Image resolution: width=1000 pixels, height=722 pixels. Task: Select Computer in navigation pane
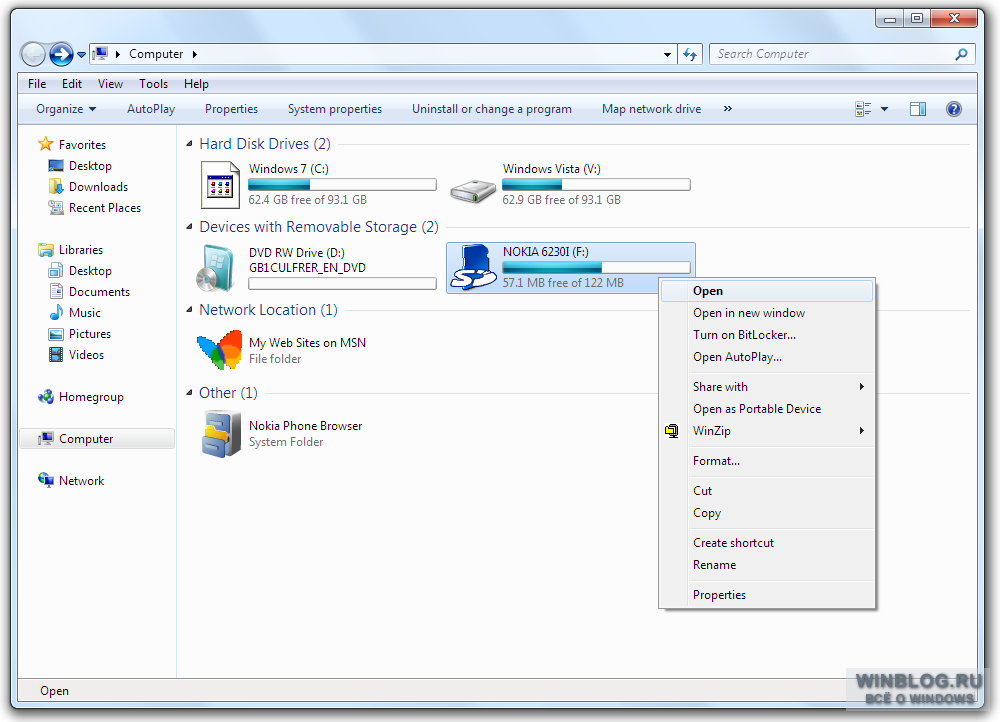(97, 439)
